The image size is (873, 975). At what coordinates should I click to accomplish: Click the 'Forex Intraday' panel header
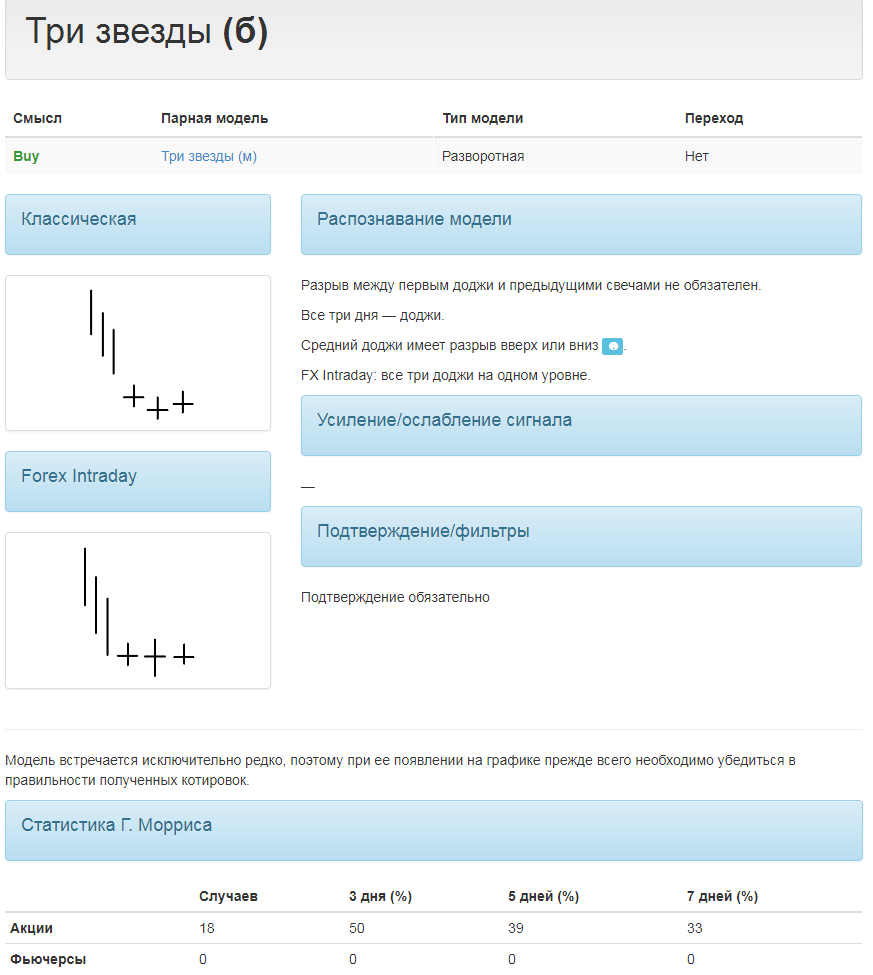[138, 481]
